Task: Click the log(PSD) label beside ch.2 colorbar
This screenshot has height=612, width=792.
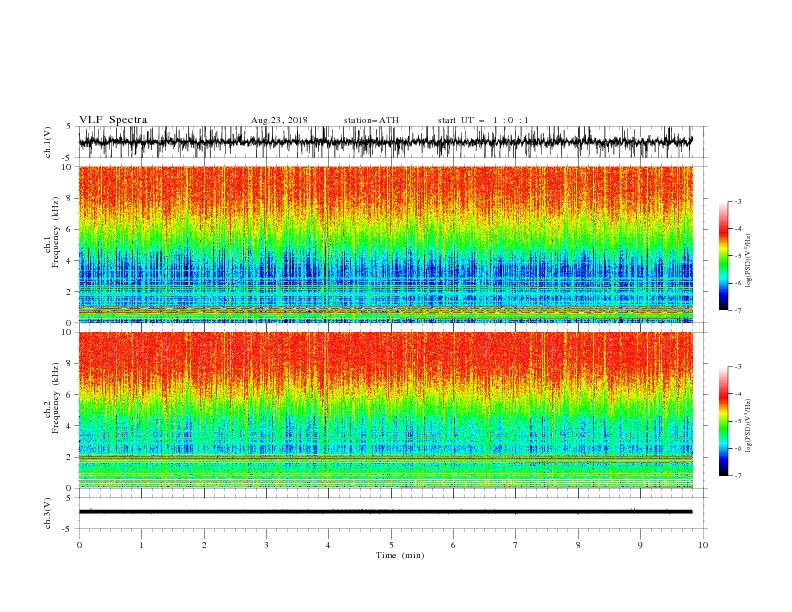Action: coord(748,426)
